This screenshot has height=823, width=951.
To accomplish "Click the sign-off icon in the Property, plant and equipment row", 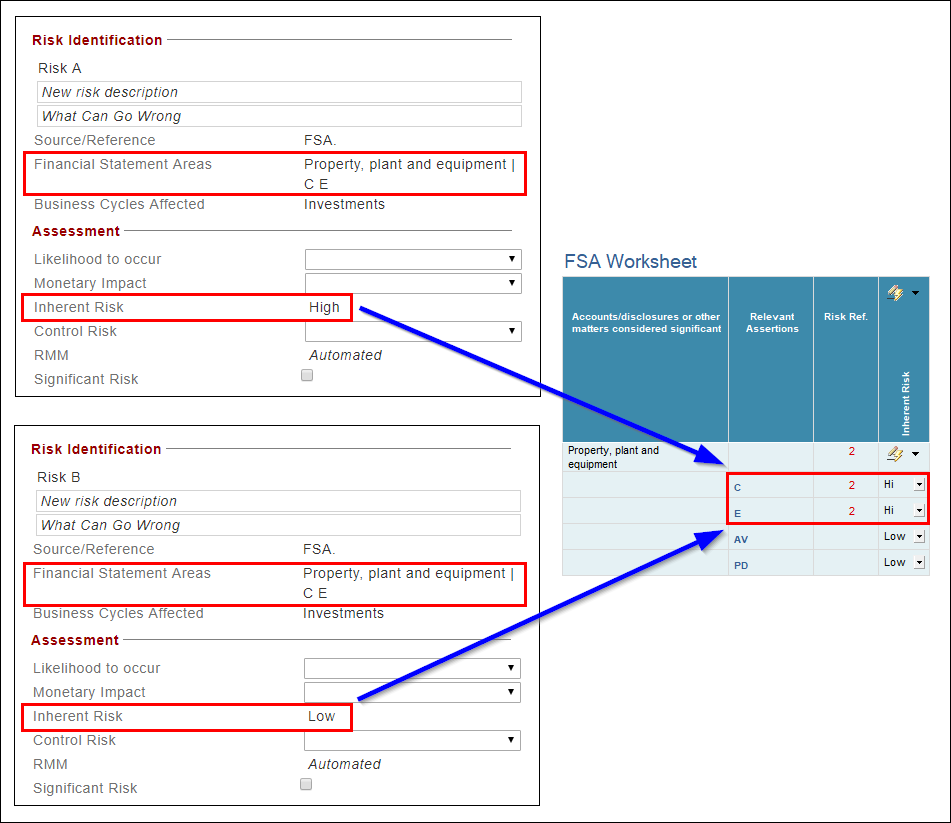I will [897, 453].
